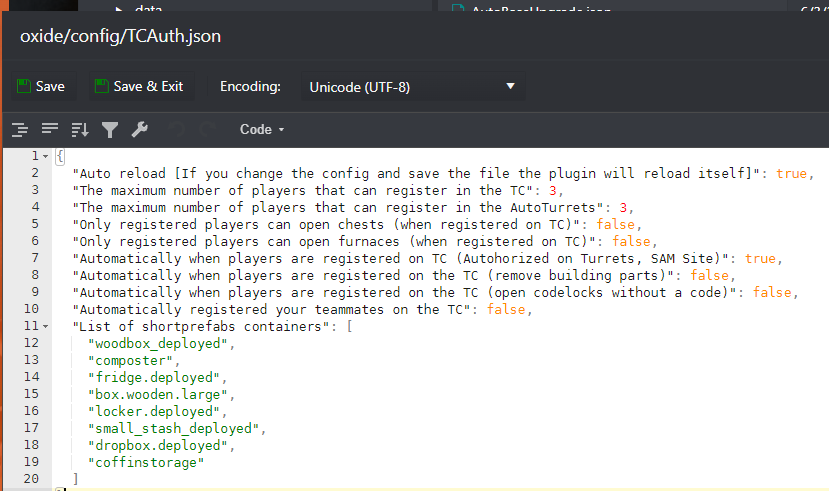Image resolution: width=829 pixels, height=491 pixels.
Task: Click the Redo arrow icon
Action: (207, 129)
